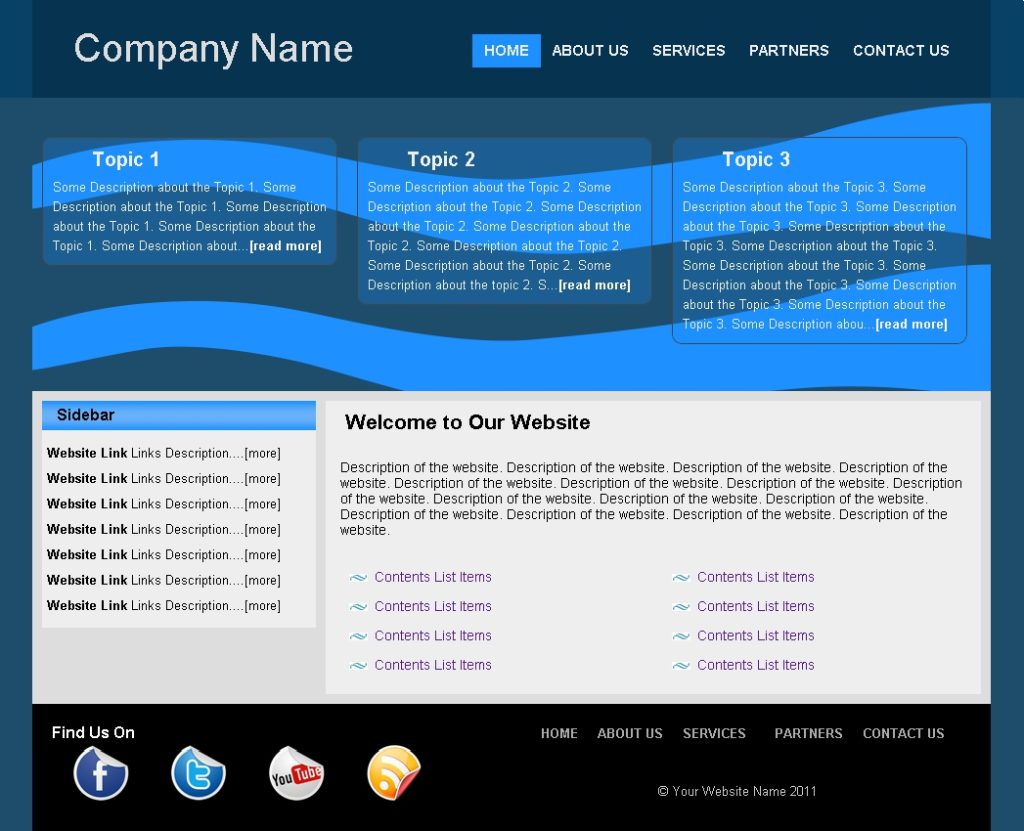The height and width of the screenshot is (831, 1024).
Task: Open the read more link for Topic 3
Action: click(x=911, y=323)
